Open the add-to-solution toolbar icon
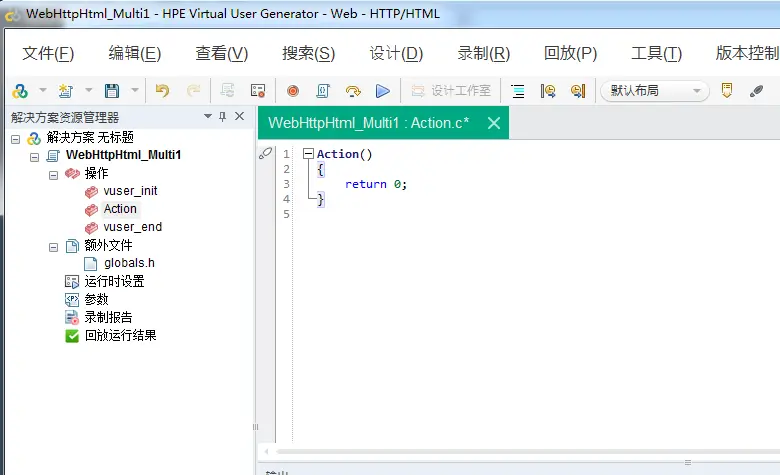780x475 pixels. point(20,91)
